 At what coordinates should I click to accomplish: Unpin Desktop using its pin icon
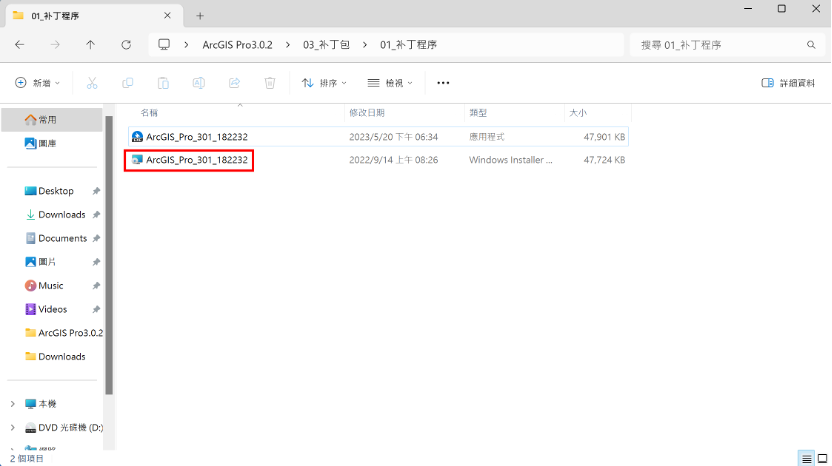(96, 191)
